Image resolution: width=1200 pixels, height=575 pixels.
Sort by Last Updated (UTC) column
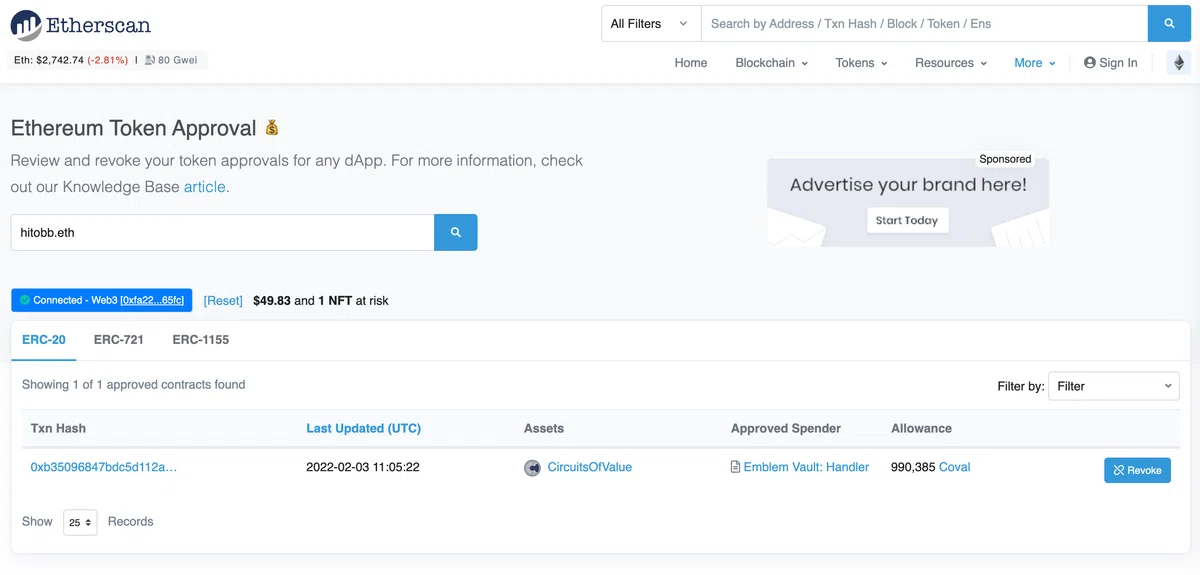[x=363, y=428]
